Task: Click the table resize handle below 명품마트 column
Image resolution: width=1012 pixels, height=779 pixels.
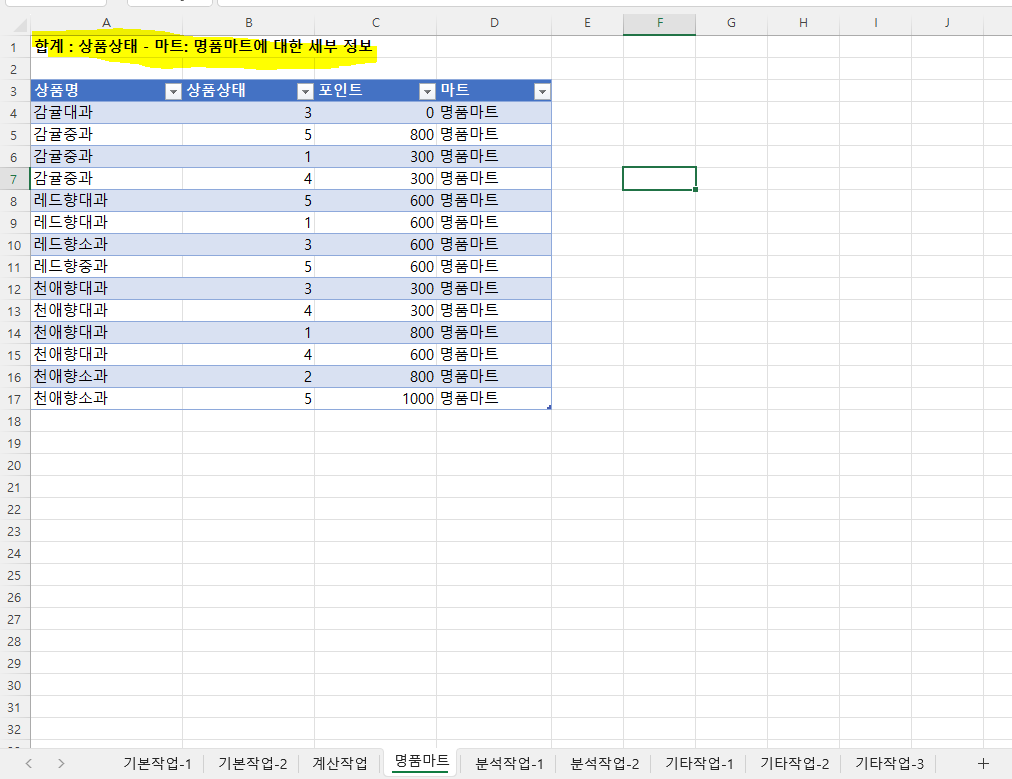Action: 549,407
